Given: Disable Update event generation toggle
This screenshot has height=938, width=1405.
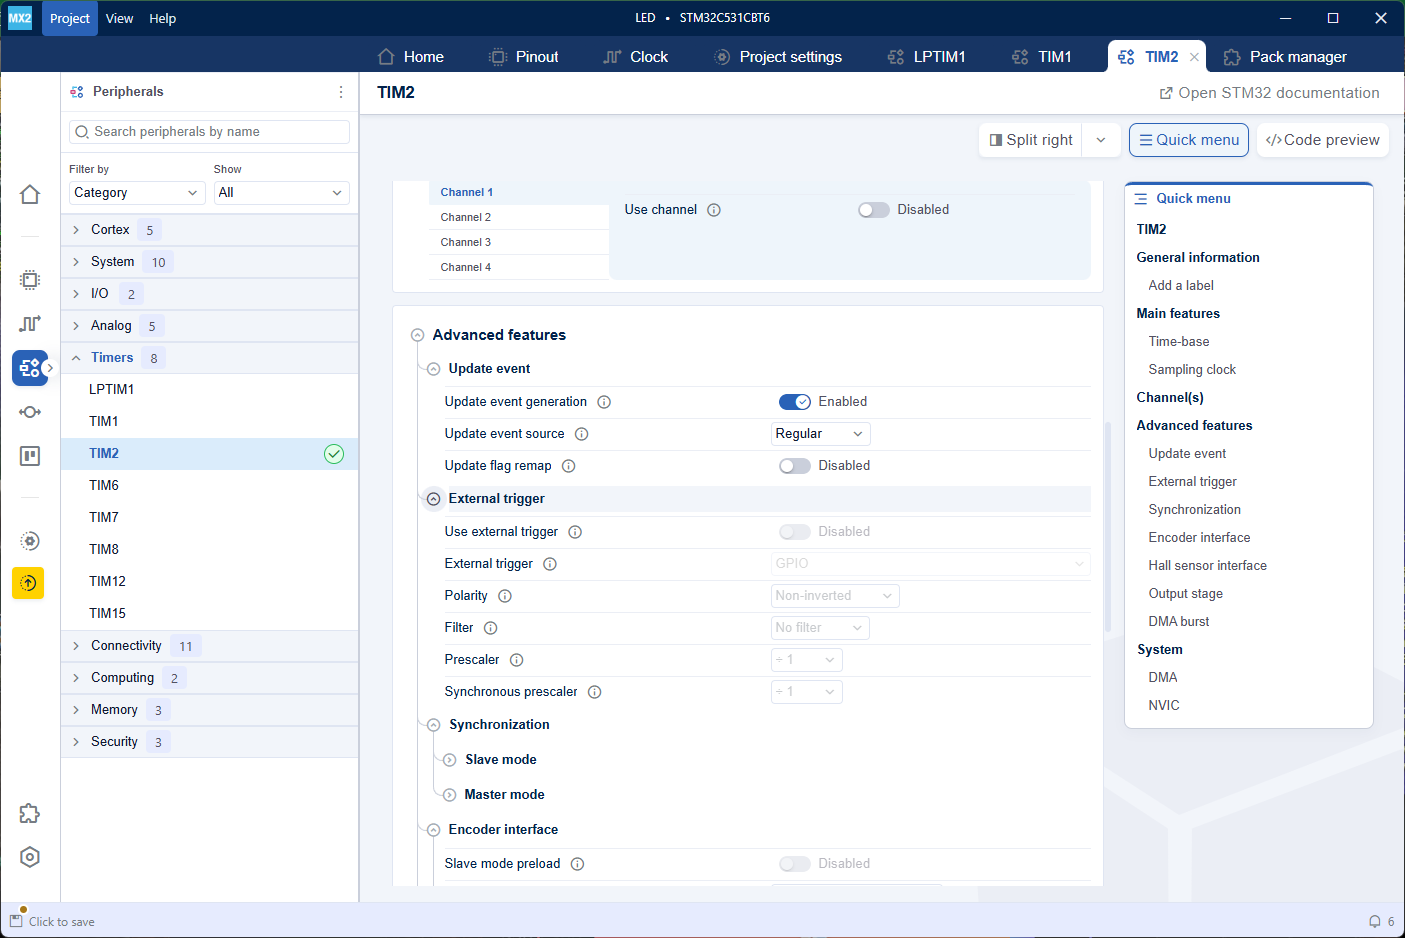Looking at the screenshot, I should [x=795, y=402].
